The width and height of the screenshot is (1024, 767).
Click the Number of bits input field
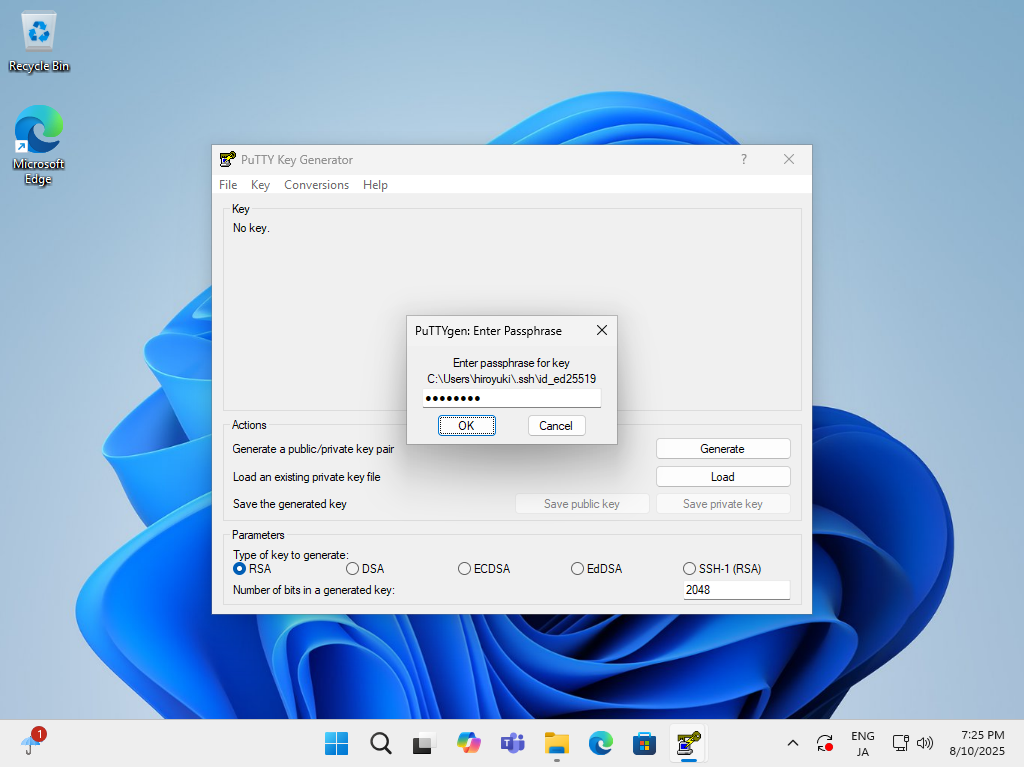tap(736, 589)
